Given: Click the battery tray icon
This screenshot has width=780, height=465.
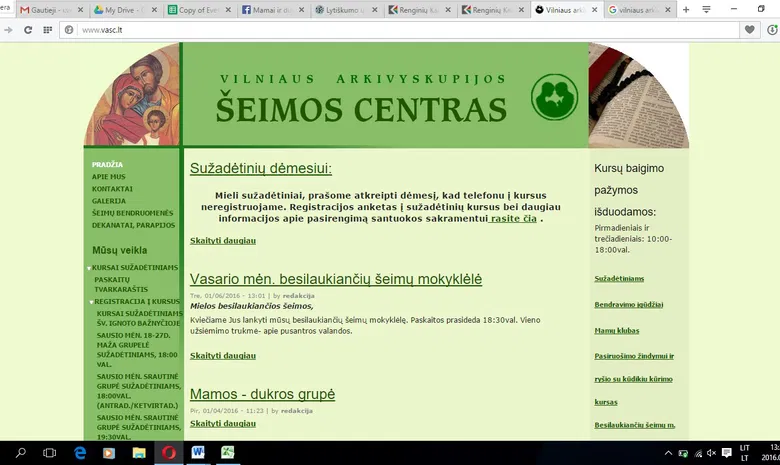Looking at the screenshot, I should [683, 453].
